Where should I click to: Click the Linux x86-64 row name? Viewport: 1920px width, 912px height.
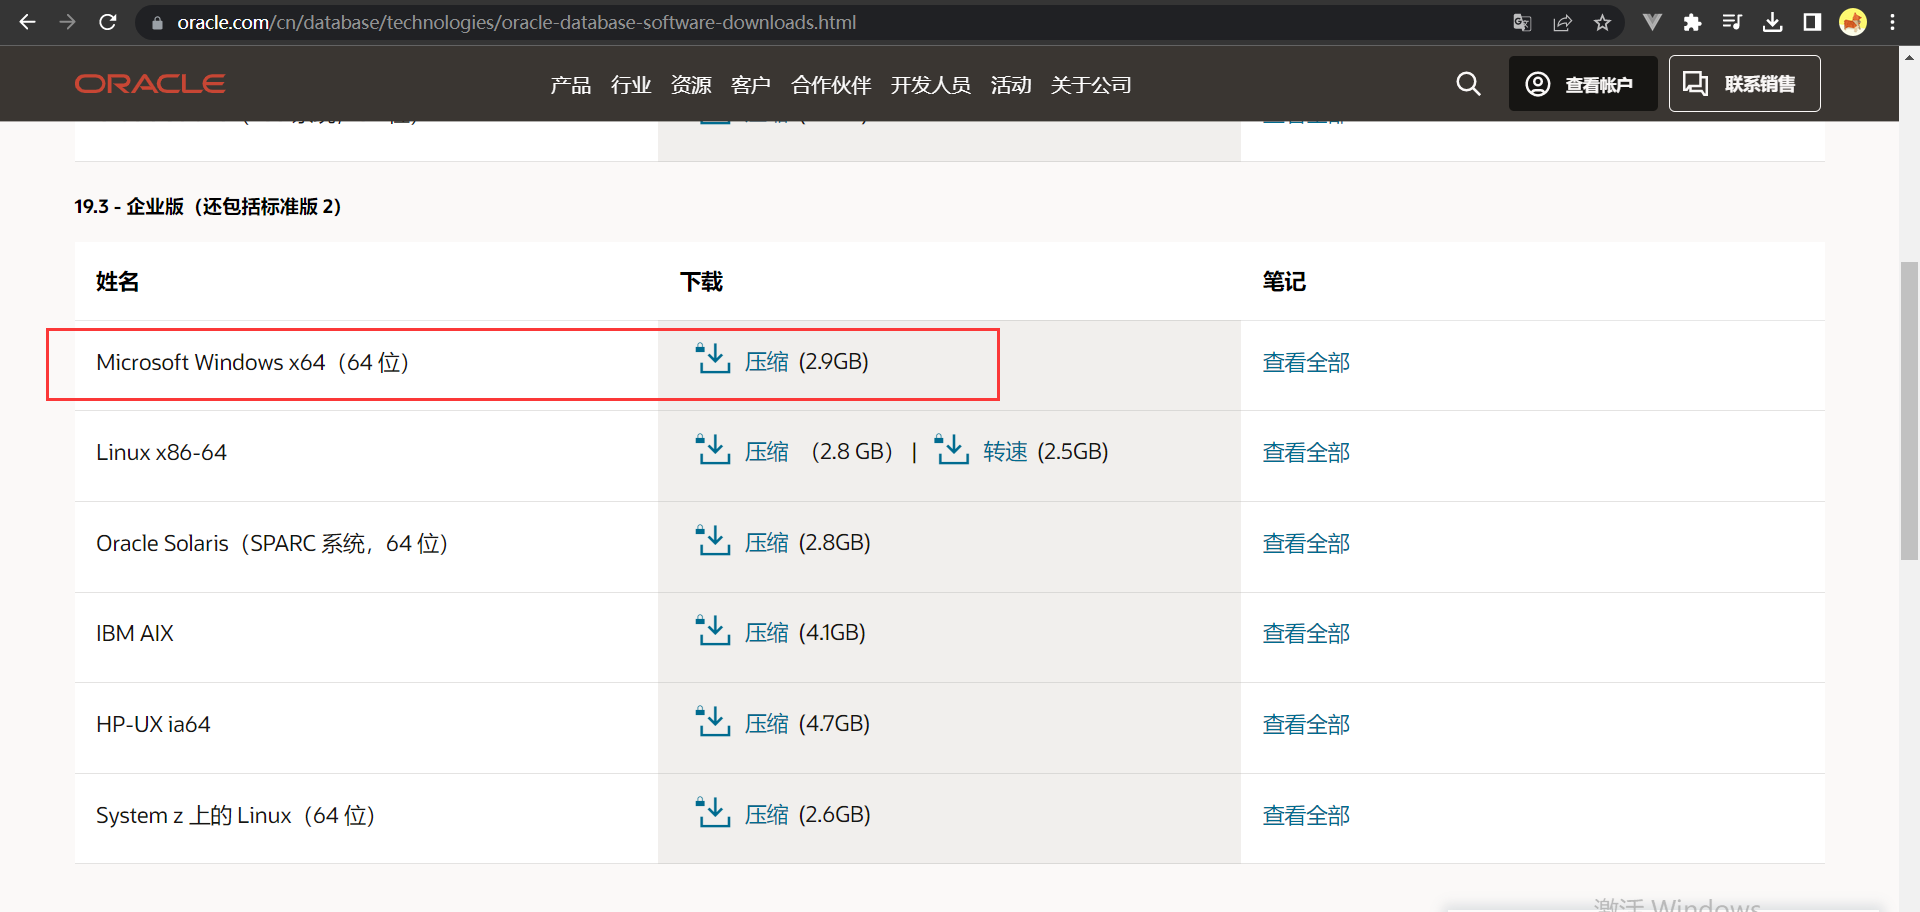click(161, 453)
